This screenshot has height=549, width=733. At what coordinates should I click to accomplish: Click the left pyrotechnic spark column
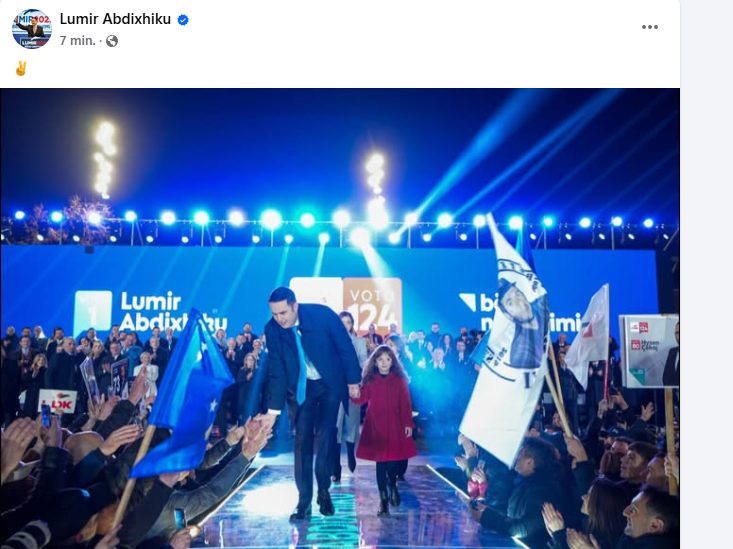(x=105, y=160)
